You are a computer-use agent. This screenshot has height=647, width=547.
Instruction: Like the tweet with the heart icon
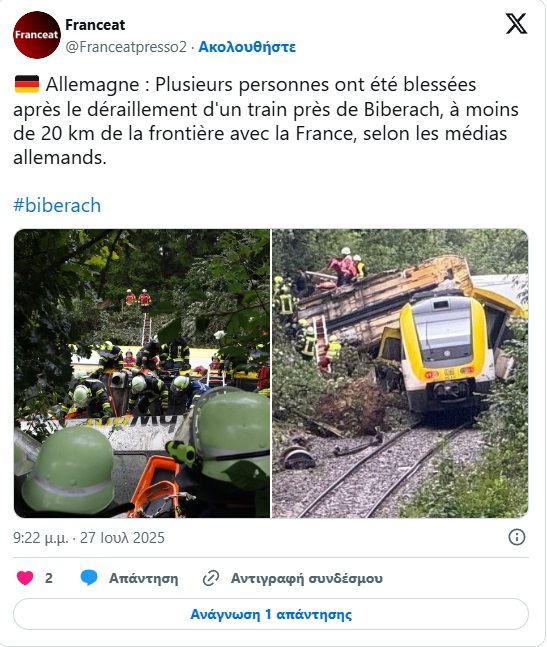click(25, 578)
